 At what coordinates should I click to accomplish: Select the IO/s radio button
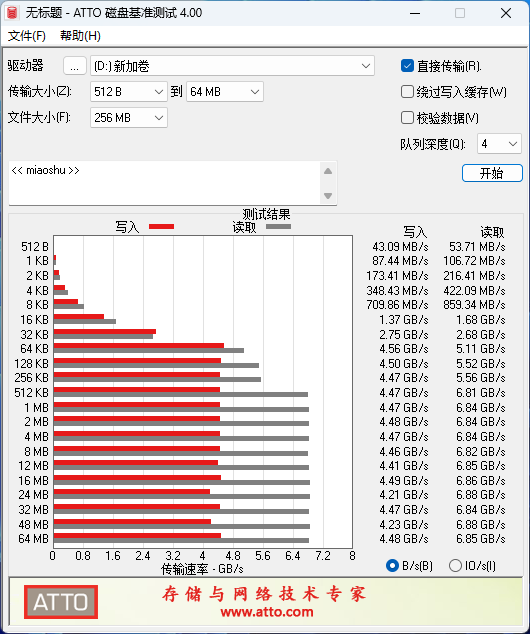pyautogui.click(x=455, y=565)
